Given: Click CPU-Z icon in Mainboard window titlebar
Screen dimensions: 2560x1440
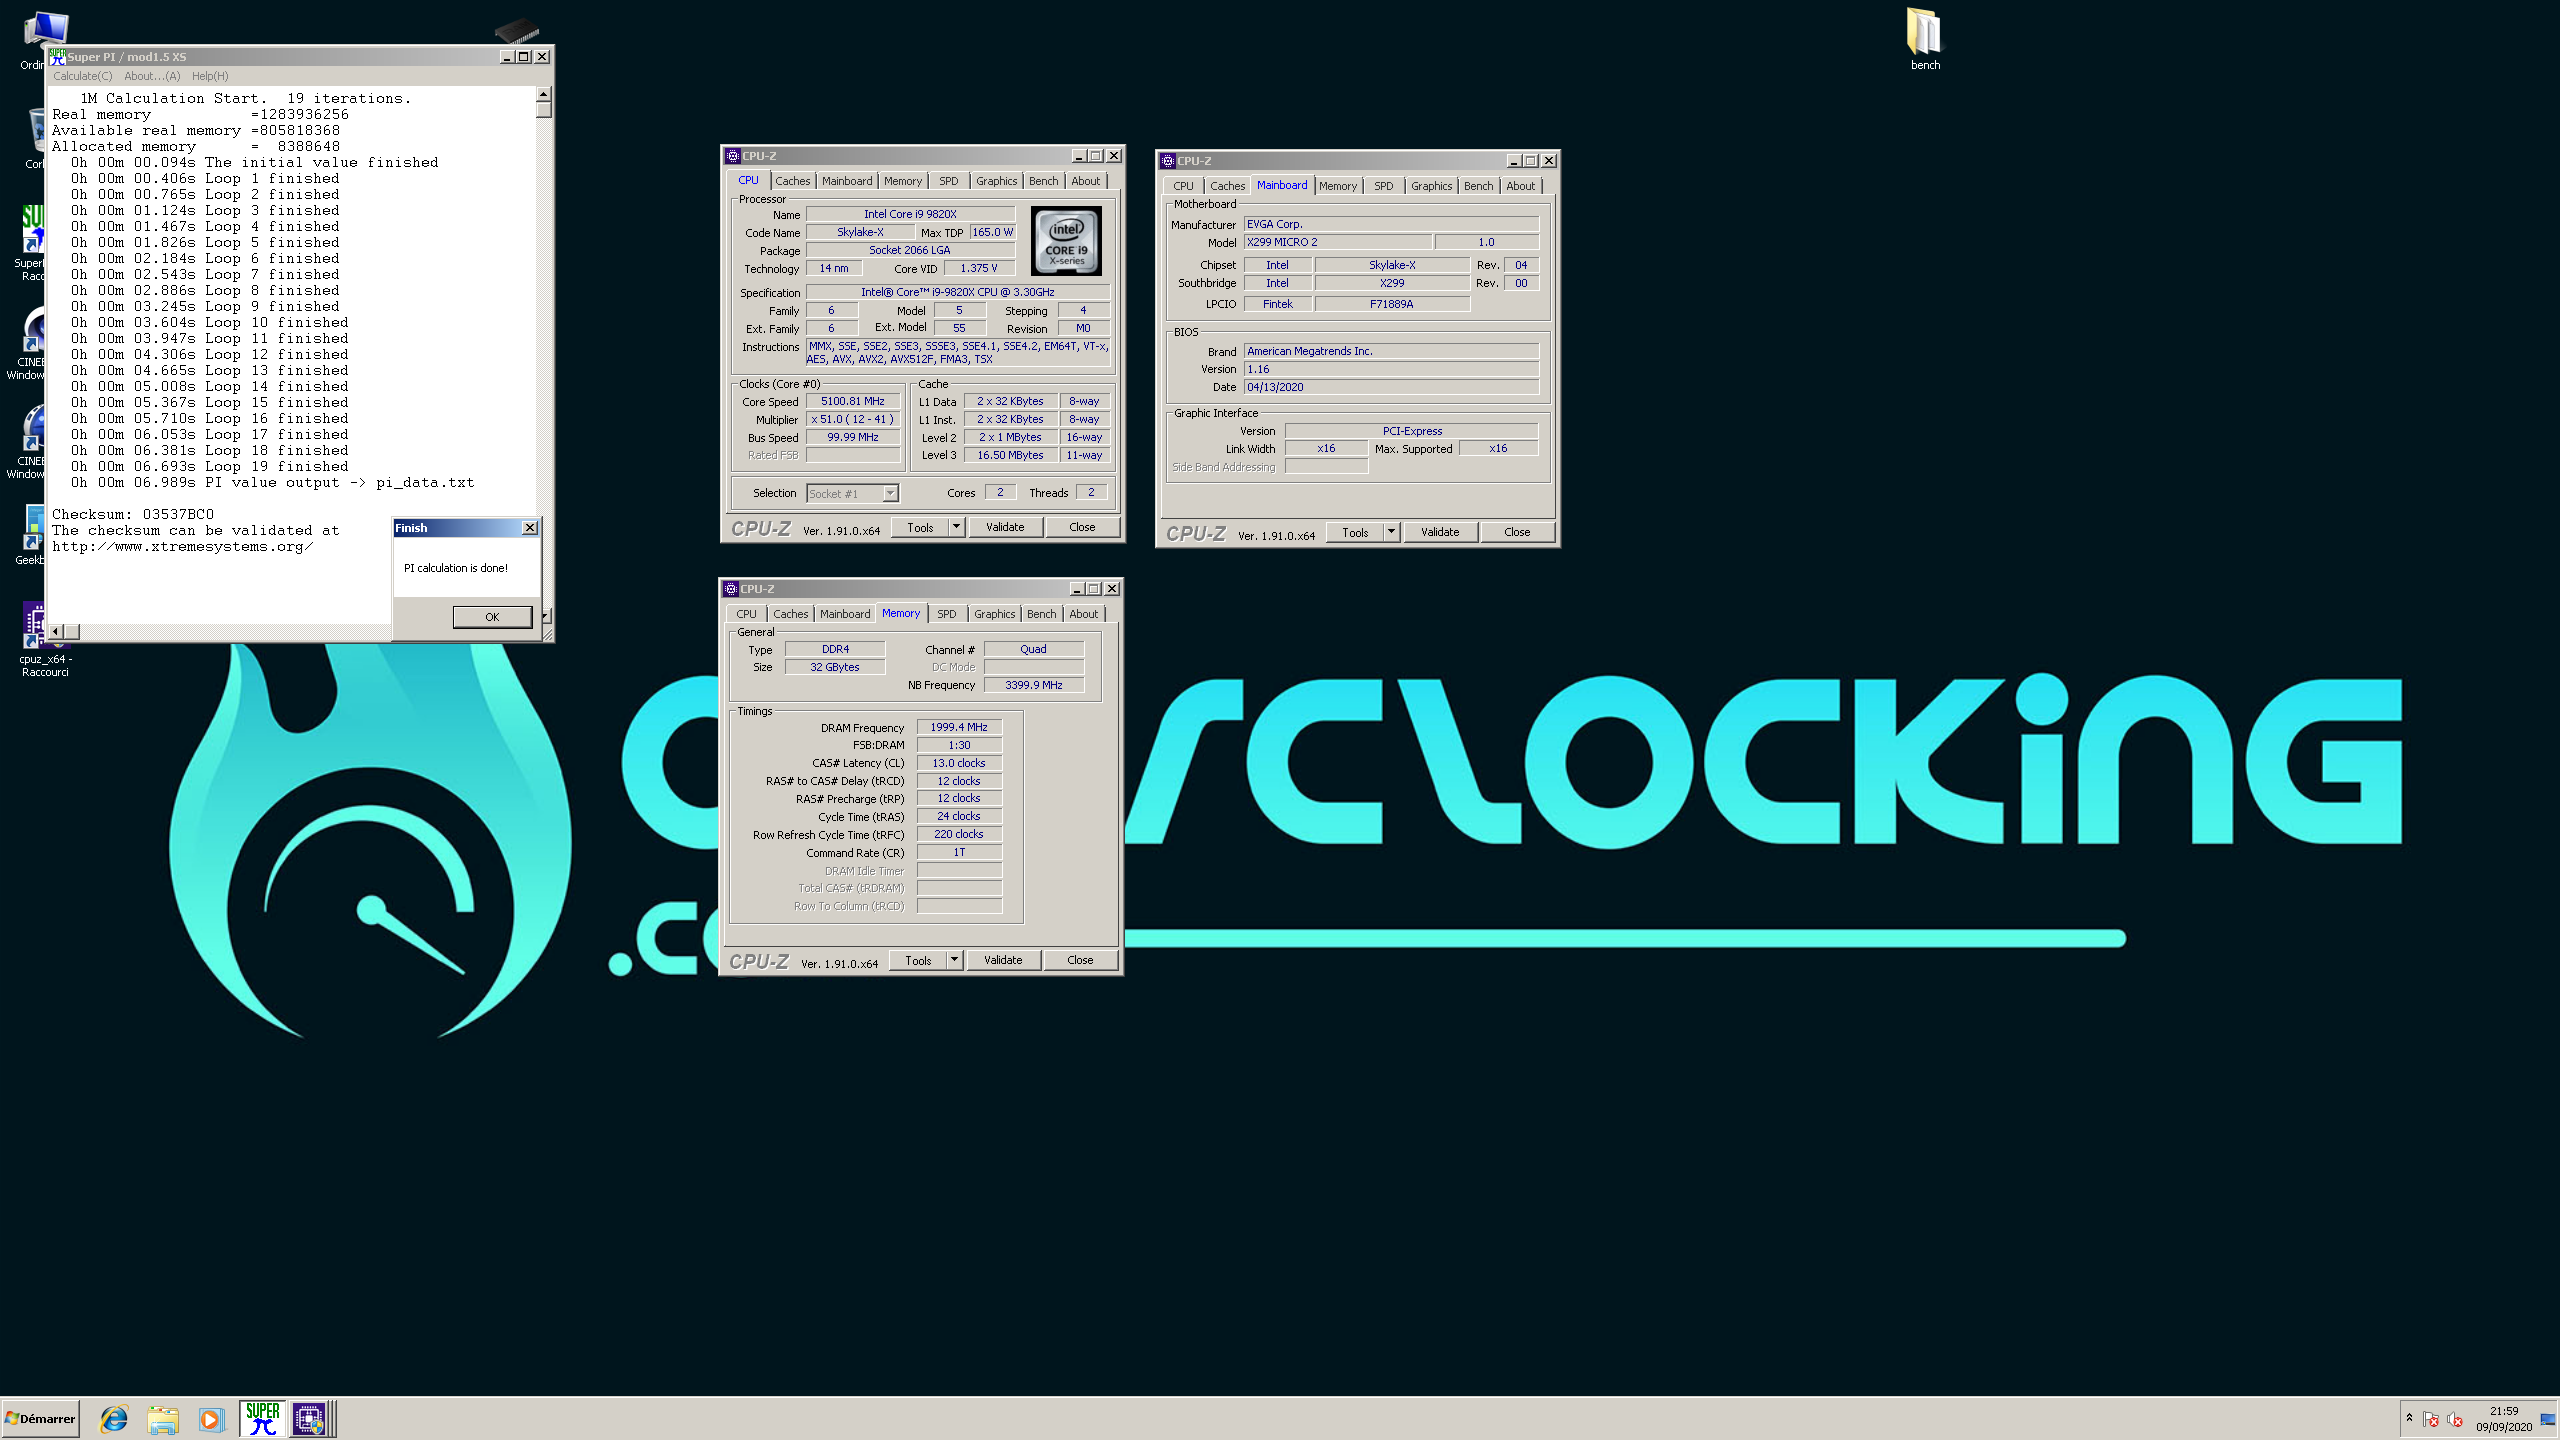Looking at the screenshot, I should click(x=1167, y=161).
